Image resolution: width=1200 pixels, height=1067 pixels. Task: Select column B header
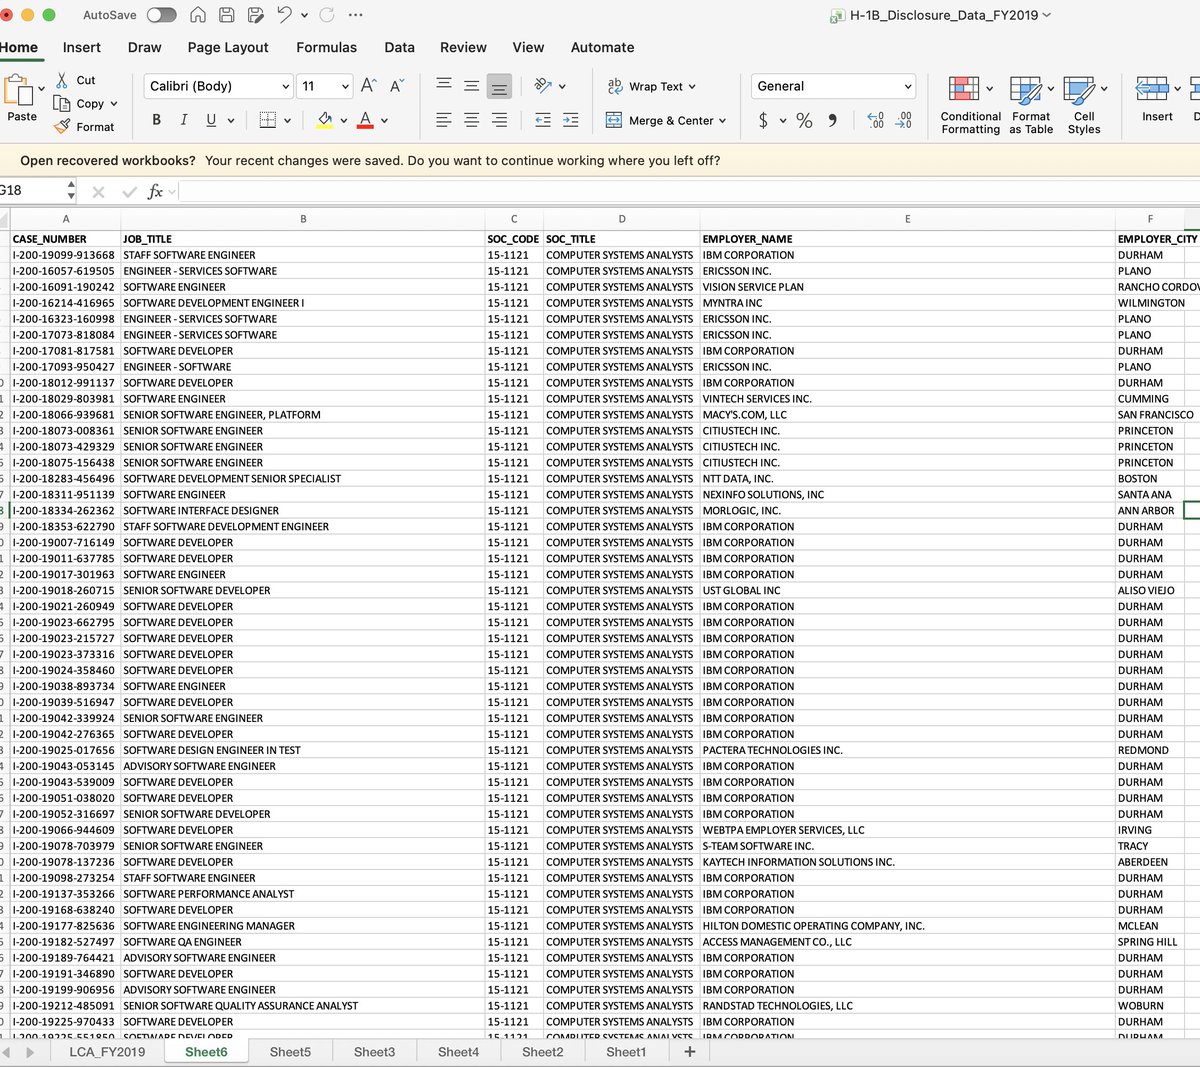[303, 219]
